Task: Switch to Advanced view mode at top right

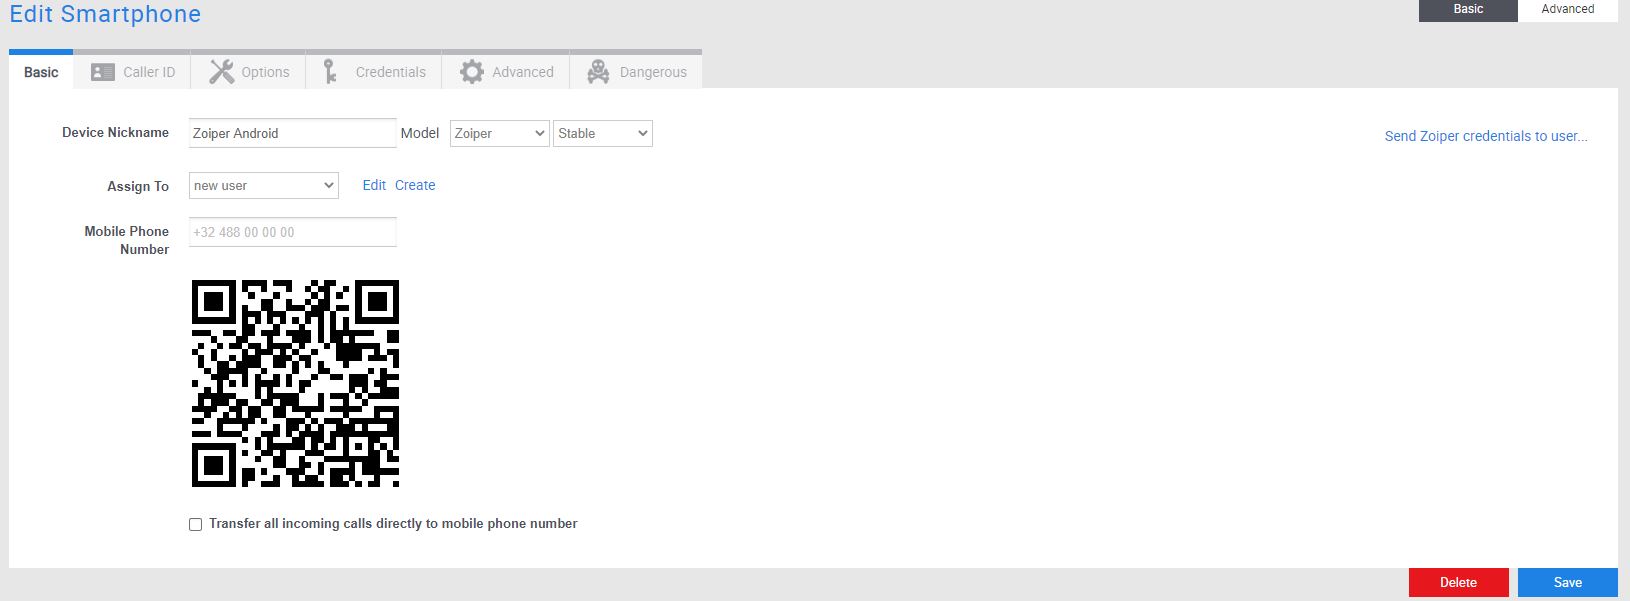Action: point(1567,9)
